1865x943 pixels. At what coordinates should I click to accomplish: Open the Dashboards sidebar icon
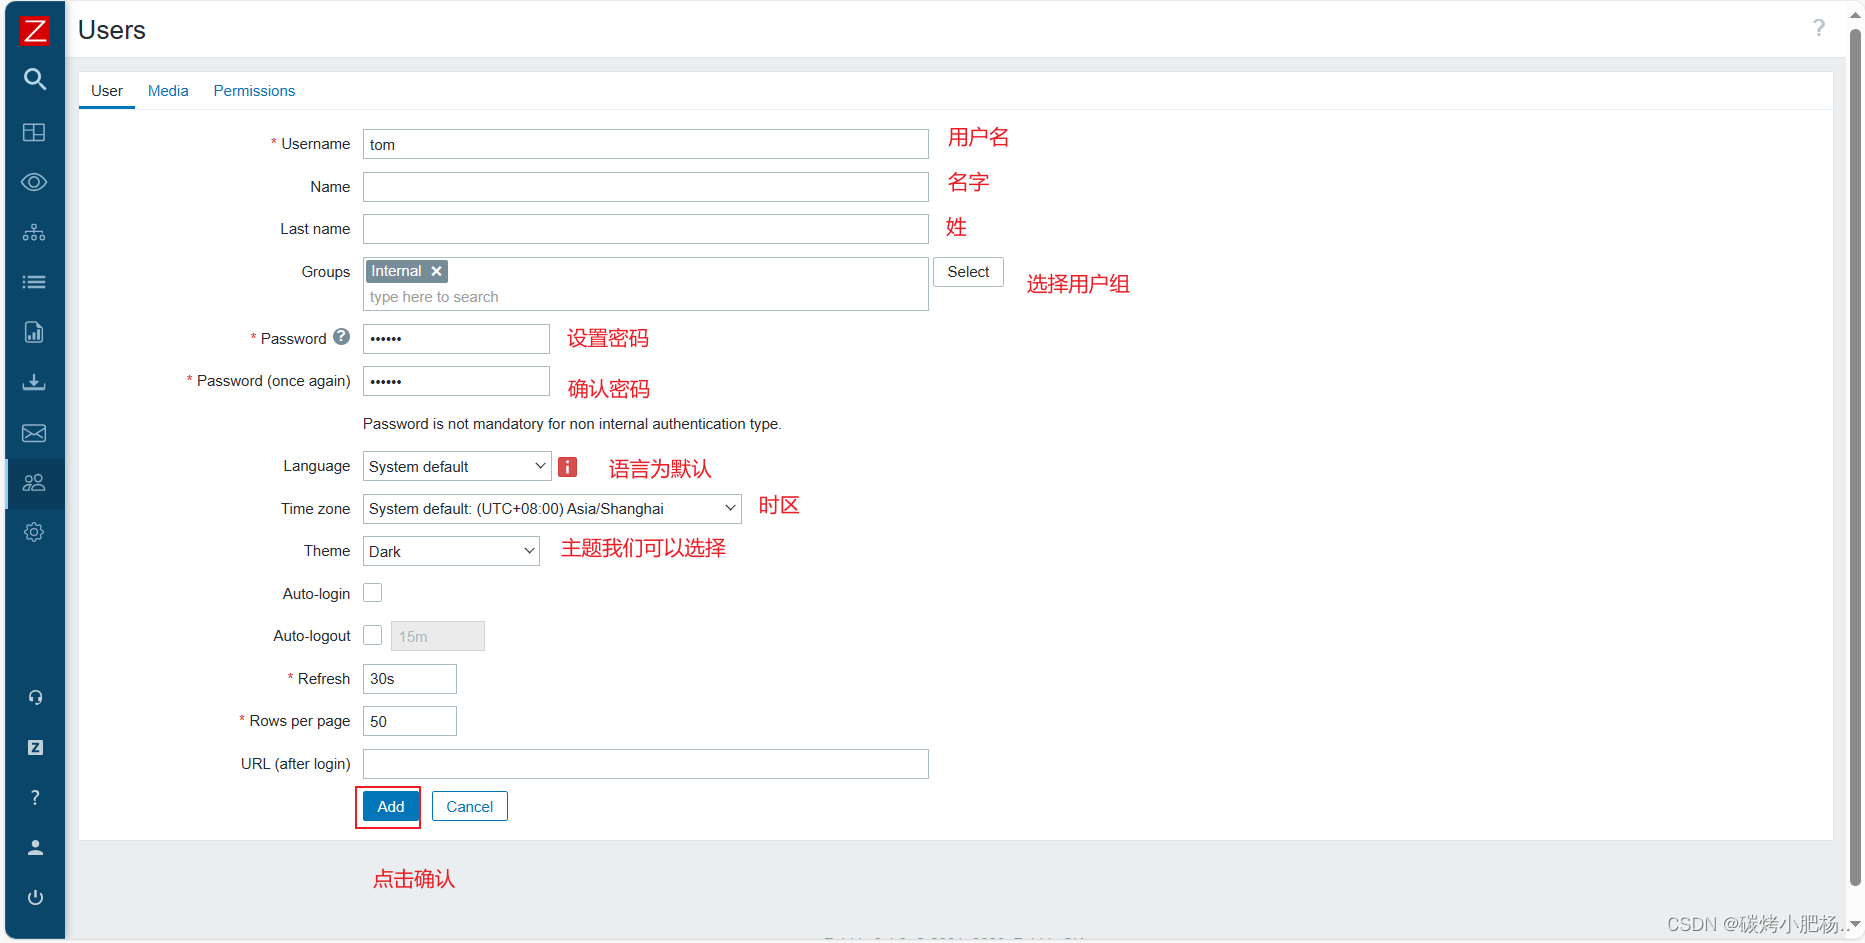pyautogui.click(x=34, y=132)
